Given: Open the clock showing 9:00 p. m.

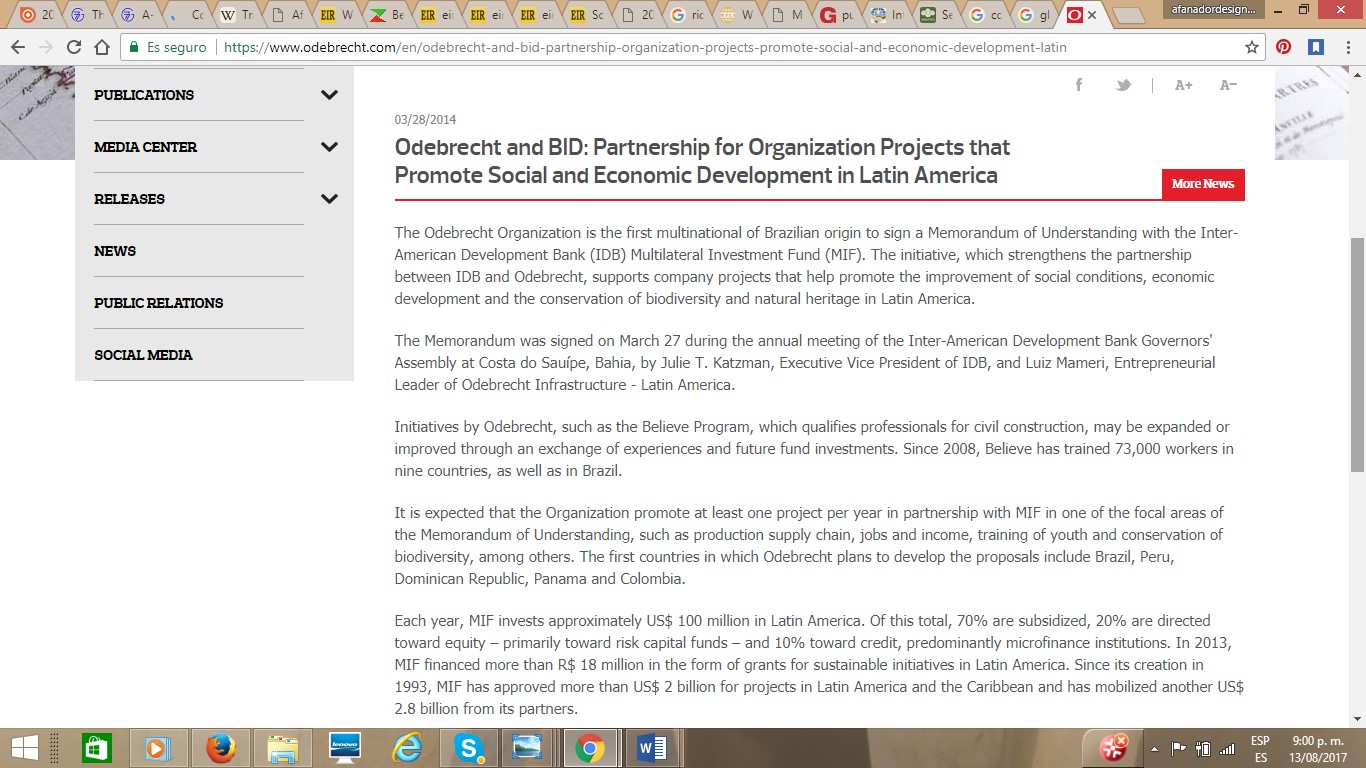Looking at the screenshot, I should click(1320, 749).
